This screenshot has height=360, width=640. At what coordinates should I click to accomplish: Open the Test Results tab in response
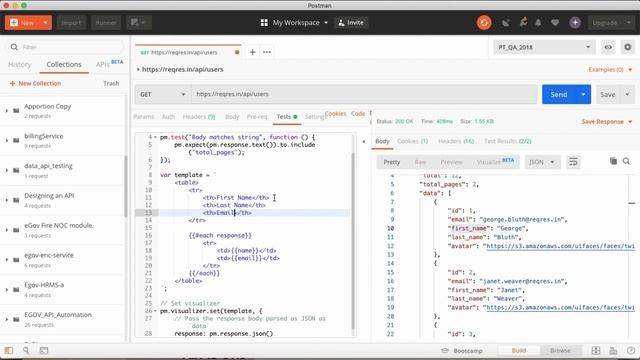tap(508, 141)
